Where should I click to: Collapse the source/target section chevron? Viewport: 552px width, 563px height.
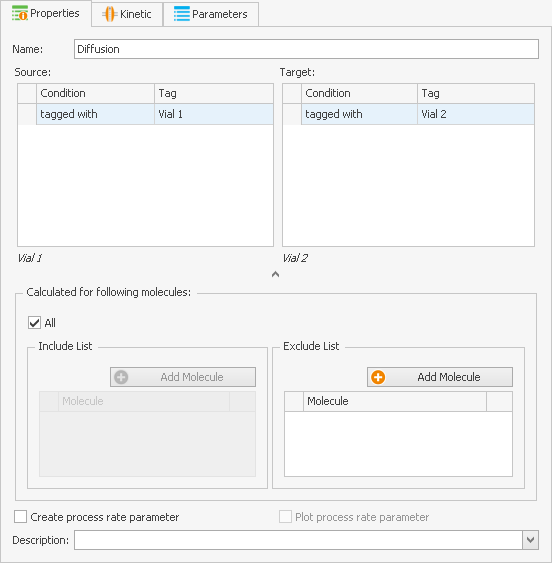coord(275,274)
